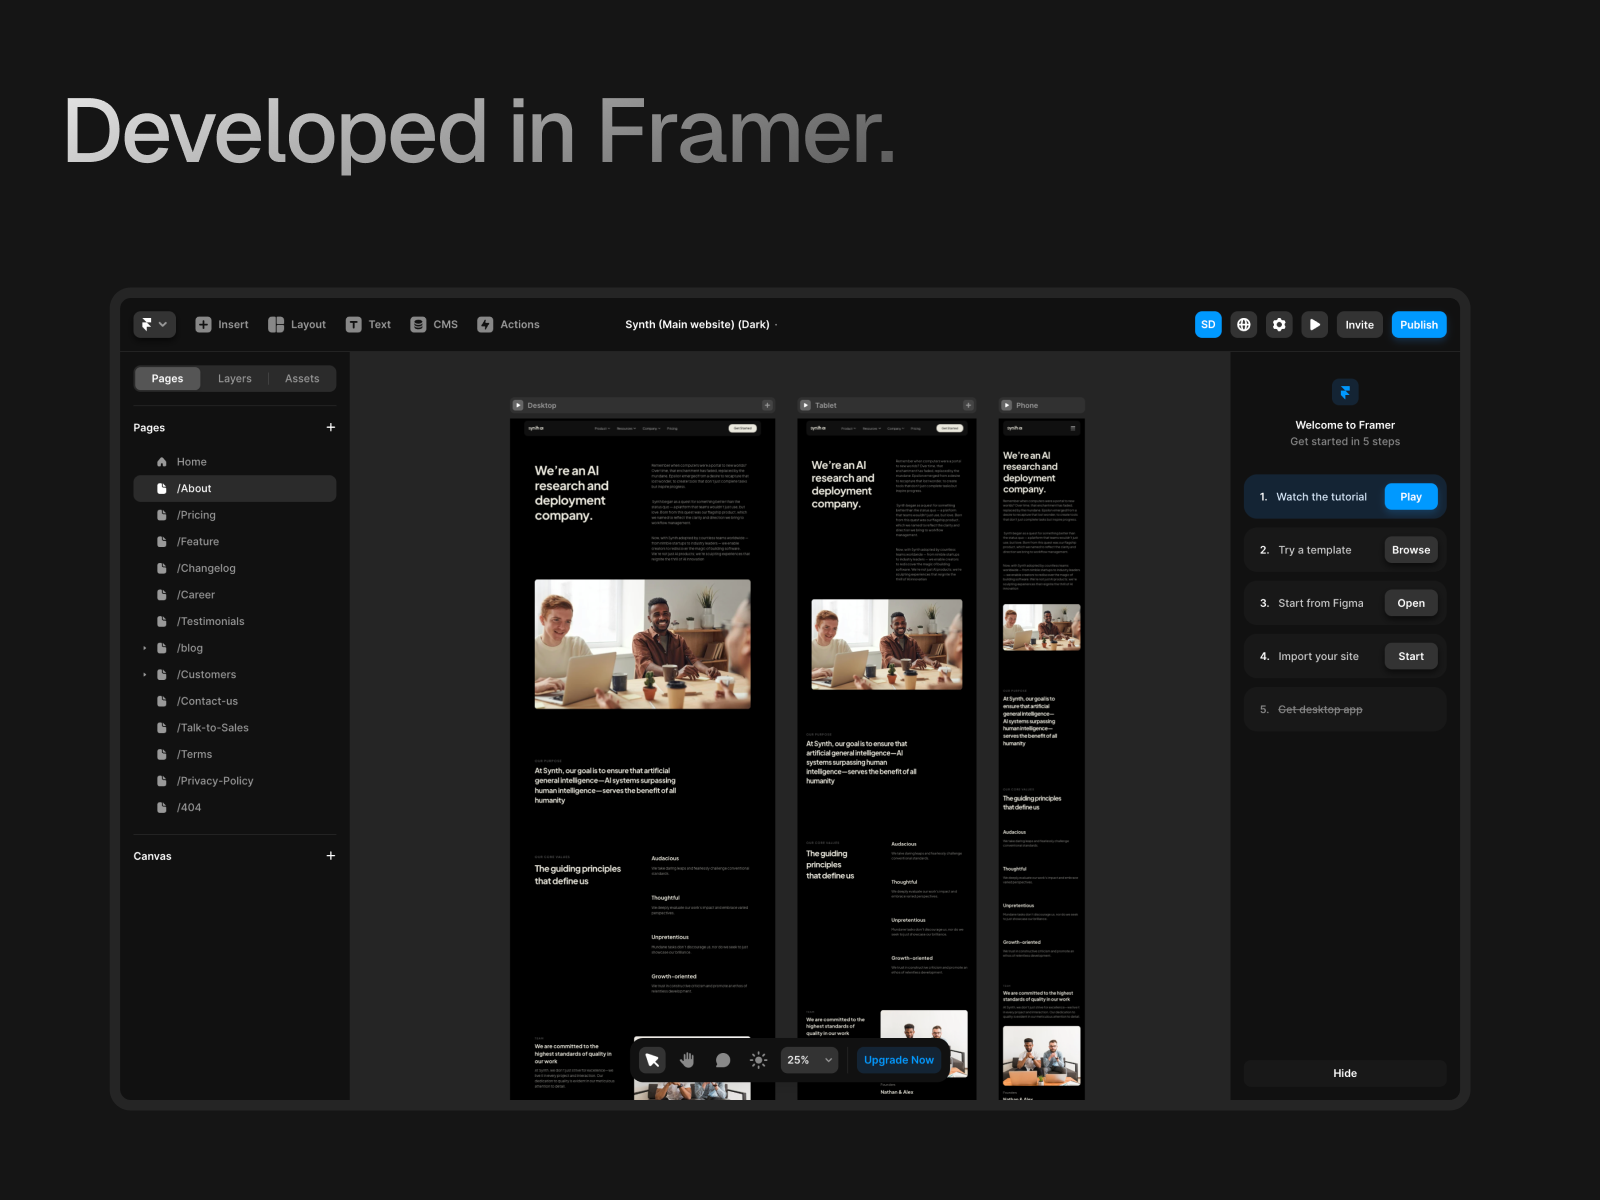The image size is (1600, 1200).
Task: Toggle the light/dark sun icon
Action: coord(759,1060)
